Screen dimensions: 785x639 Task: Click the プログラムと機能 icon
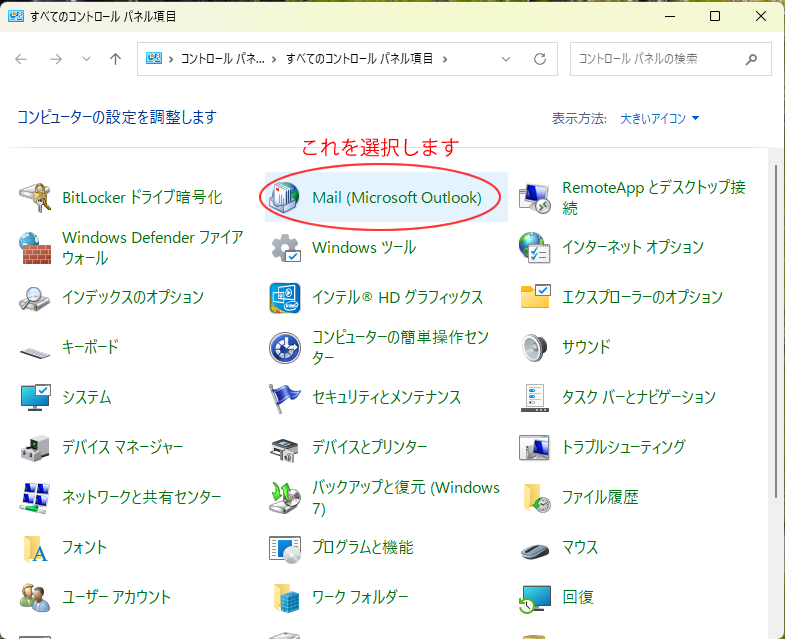(286, 547)
